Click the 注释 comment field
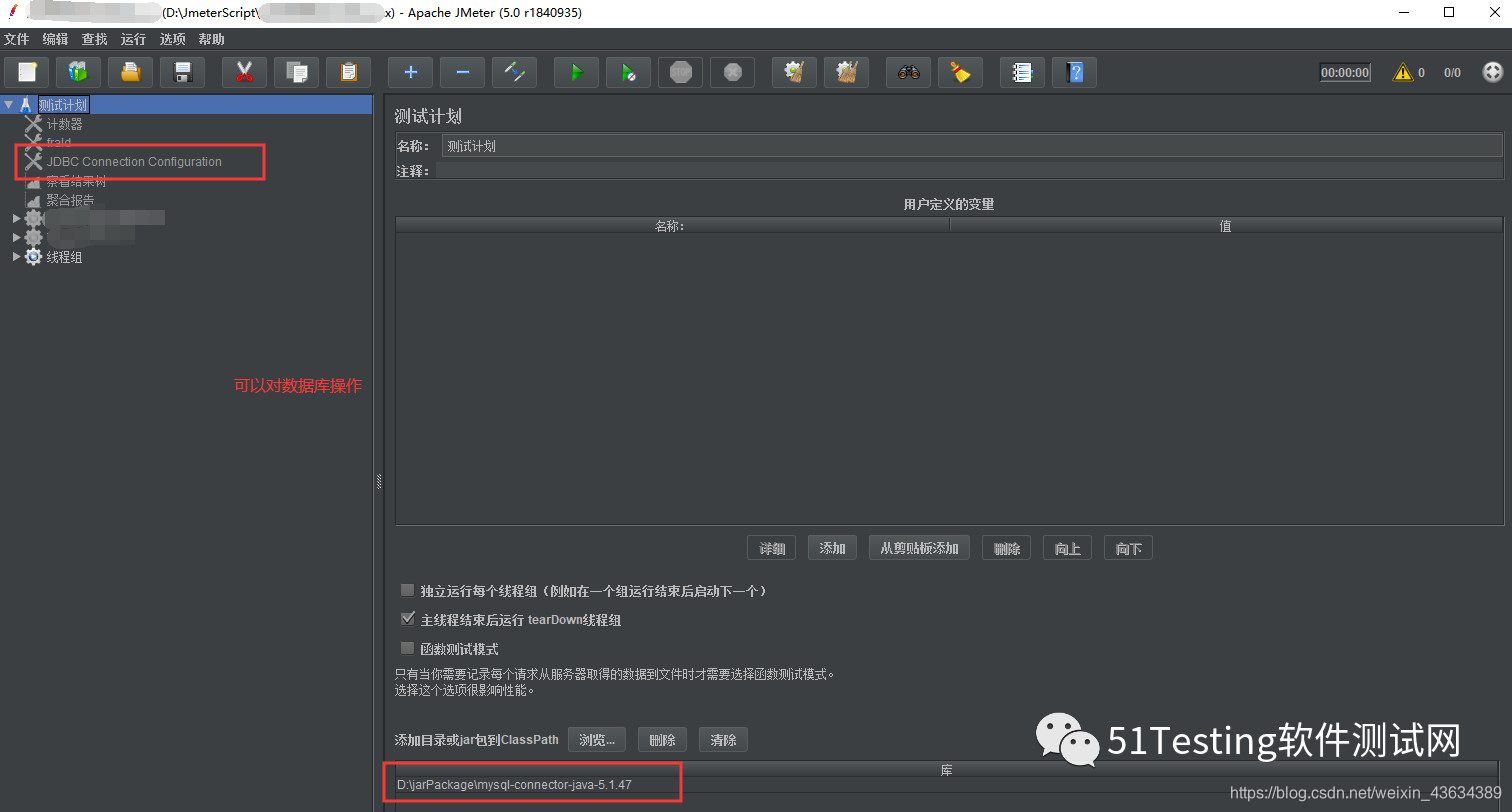1512x812 pixels. coord(968,171)
